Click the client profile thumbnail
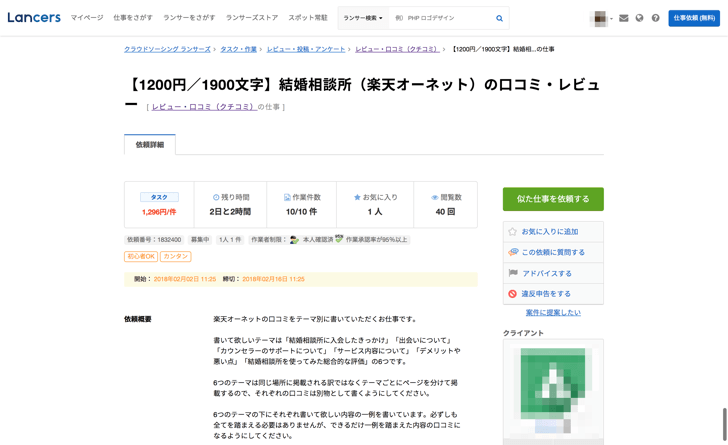 [553, 390]
